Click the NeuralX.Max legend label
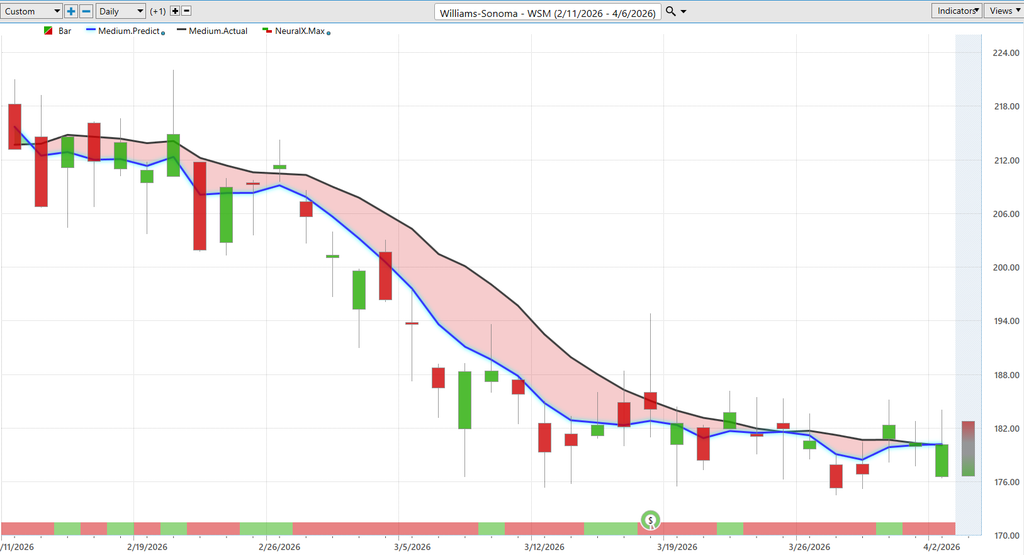1024x555 pixels. pyautogui.click(x=300, y=31)
